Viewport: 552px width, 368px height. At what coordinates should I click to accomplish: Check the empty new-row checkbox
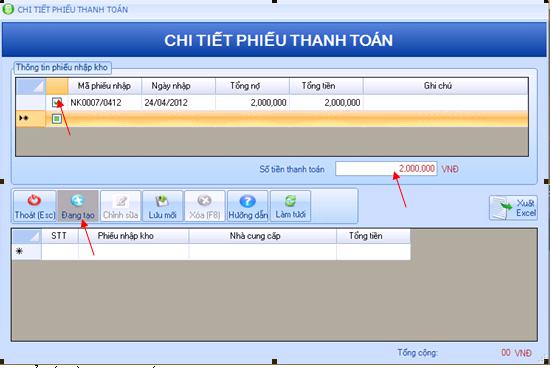coord(57,119)
